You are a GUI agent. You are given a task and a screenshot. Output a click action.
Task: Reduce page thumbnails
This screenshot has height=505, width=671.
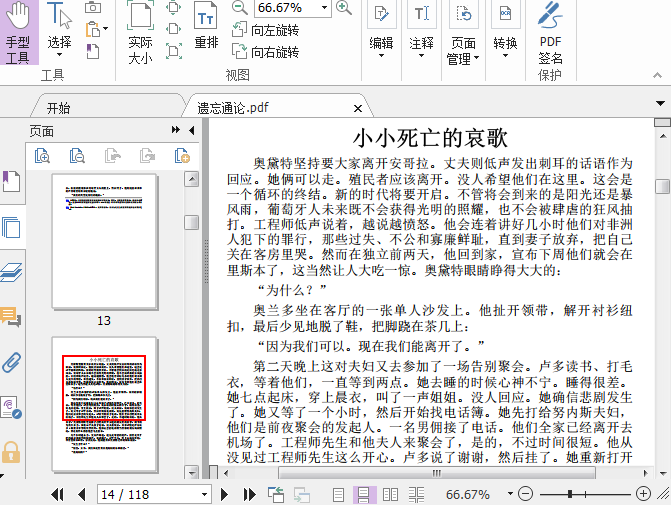point(77,156)
